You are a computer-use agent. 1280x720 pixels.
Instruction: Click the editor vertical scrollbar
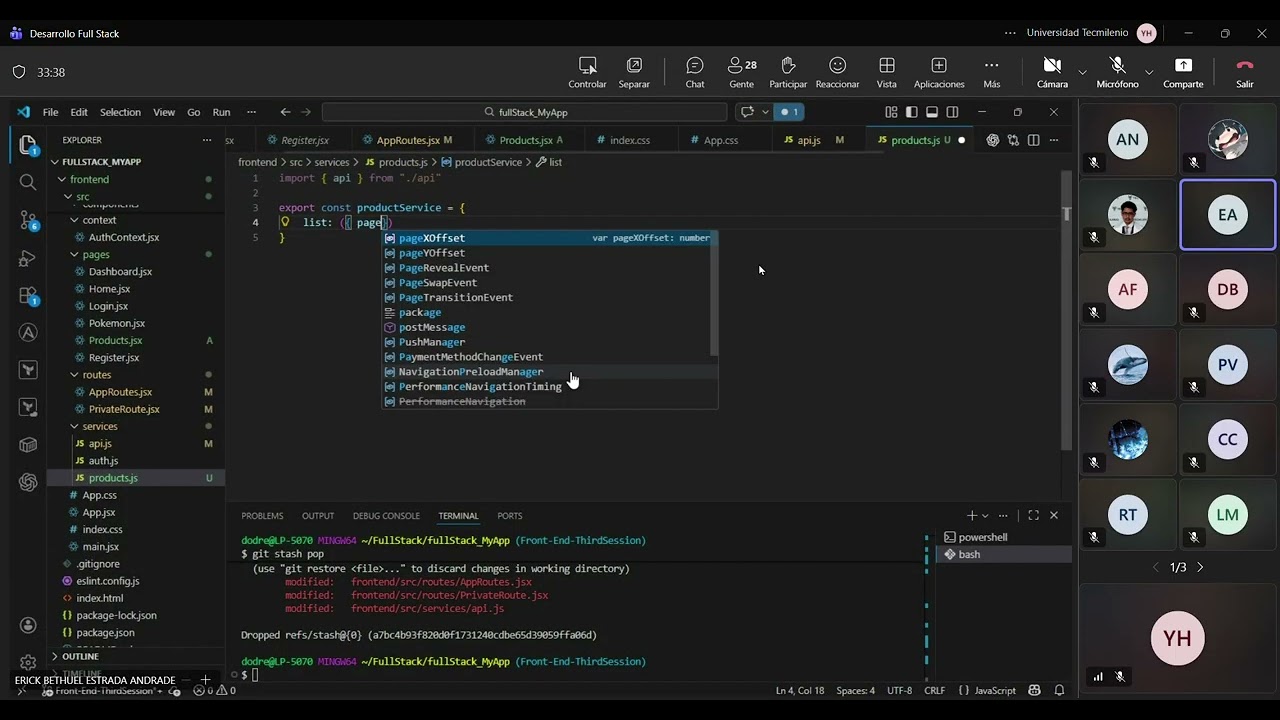[1067, 310]
